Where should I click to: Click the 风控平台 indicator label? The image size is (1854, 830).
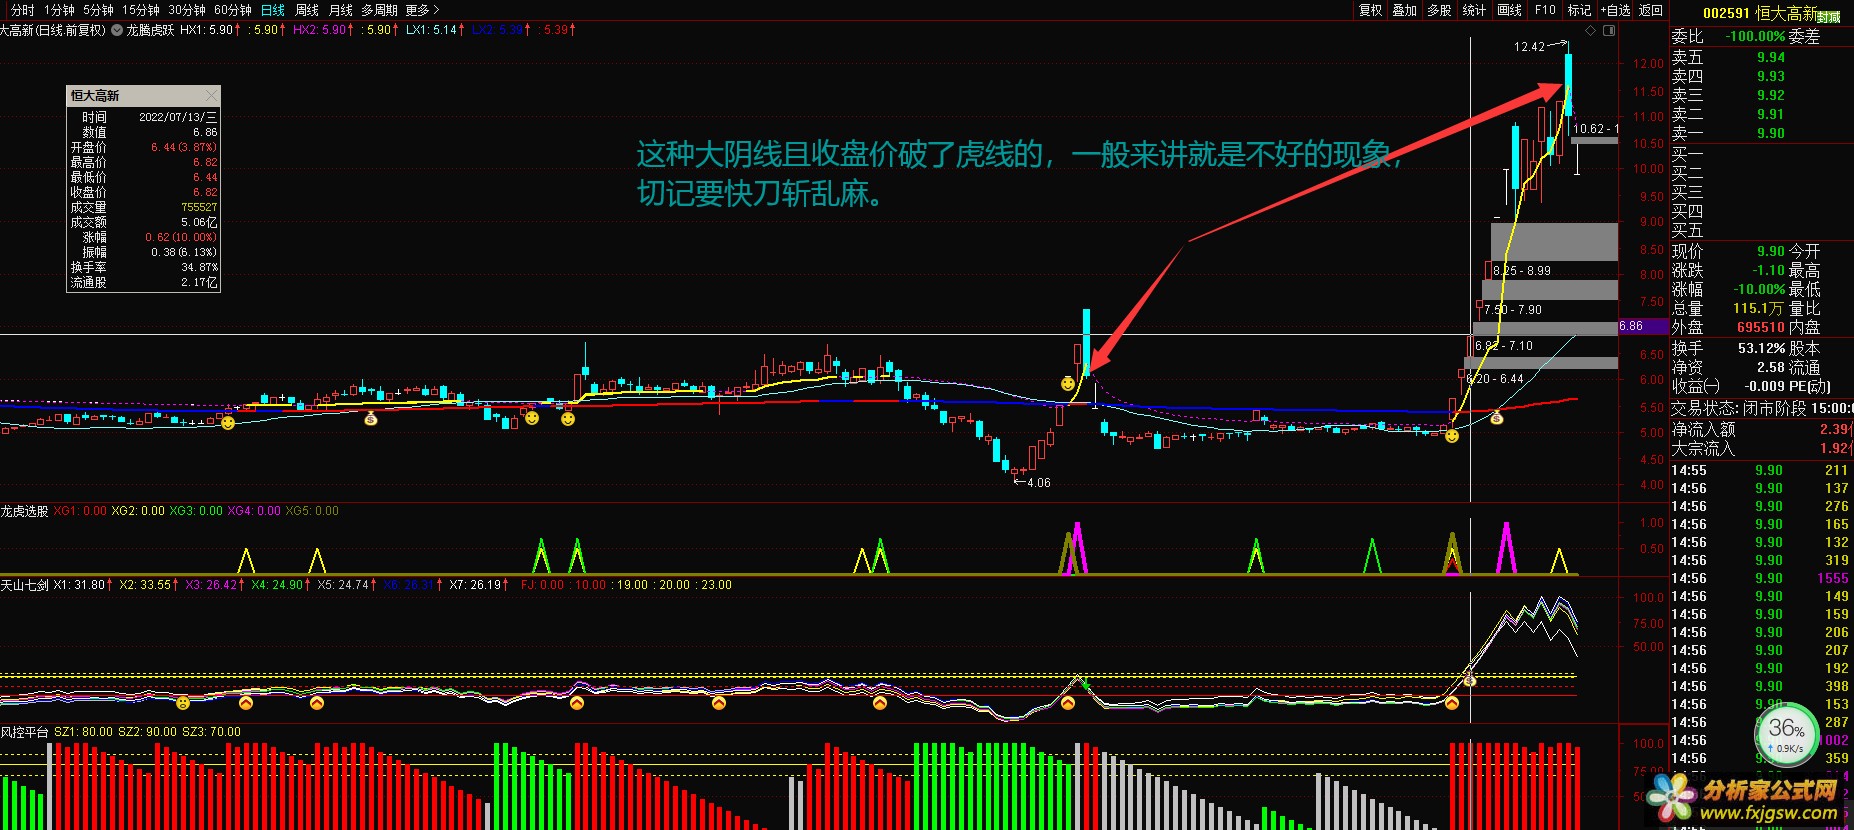pyautogui.click(x=25, y=732)
